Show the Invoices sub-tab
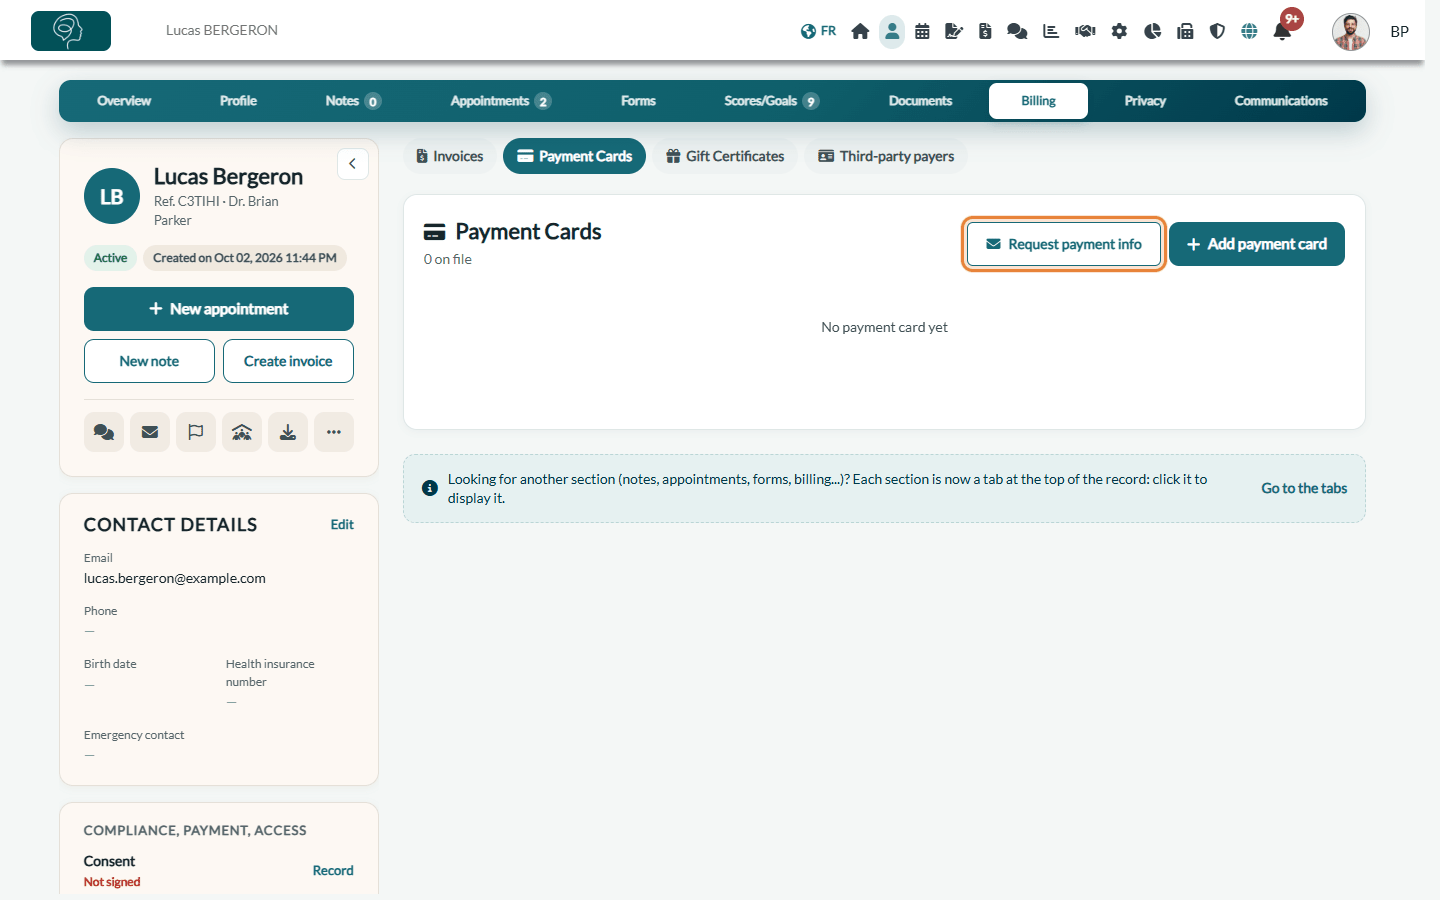Viewport: 1440px width, 900px height. [x=450, y=156]
